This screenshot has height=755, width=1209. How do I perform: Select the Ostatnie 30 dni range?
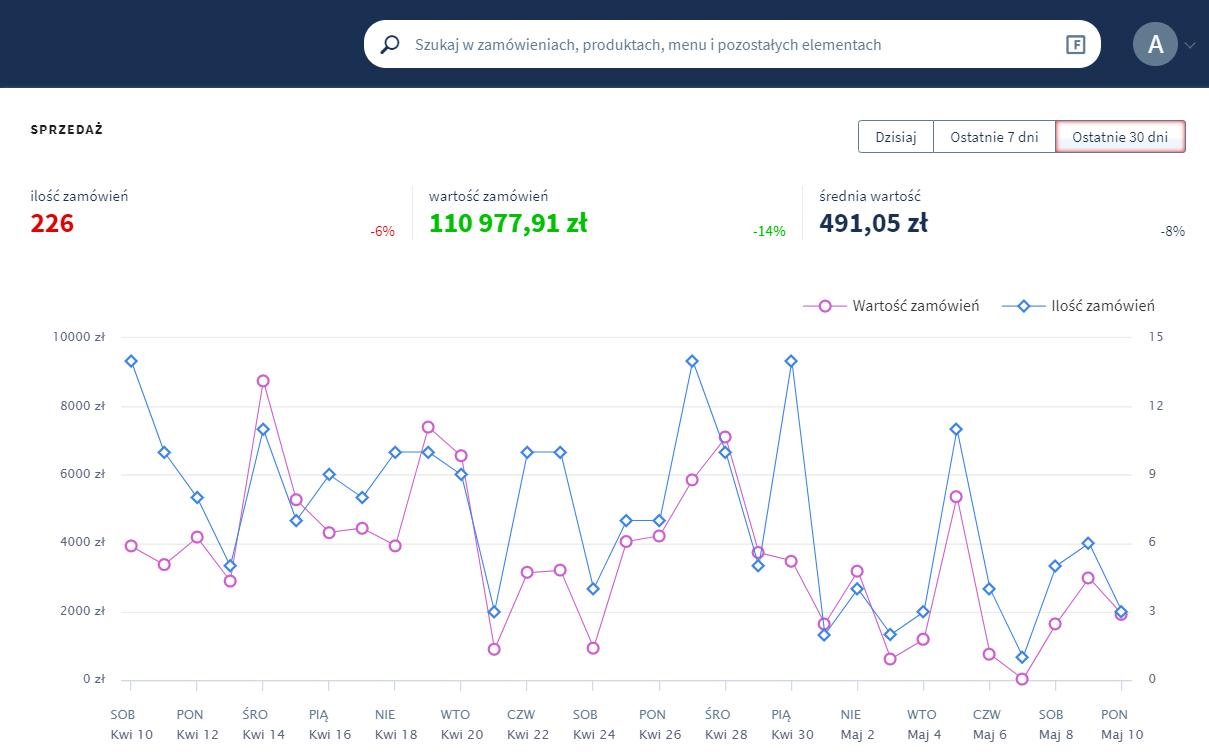pyautogui.click(x=1120, y=137)
